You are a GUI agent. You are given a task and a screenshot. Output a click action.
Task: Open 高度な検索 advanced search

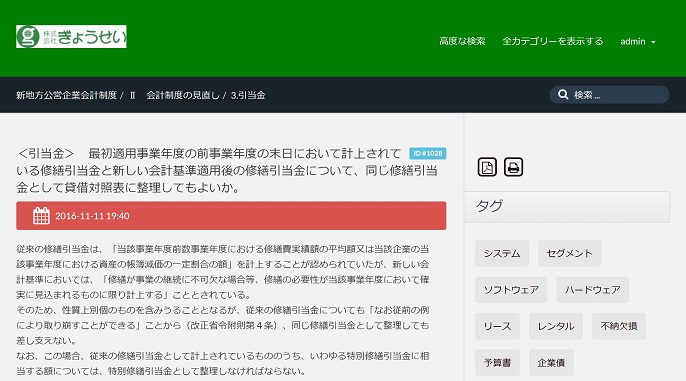coord(462,42)
